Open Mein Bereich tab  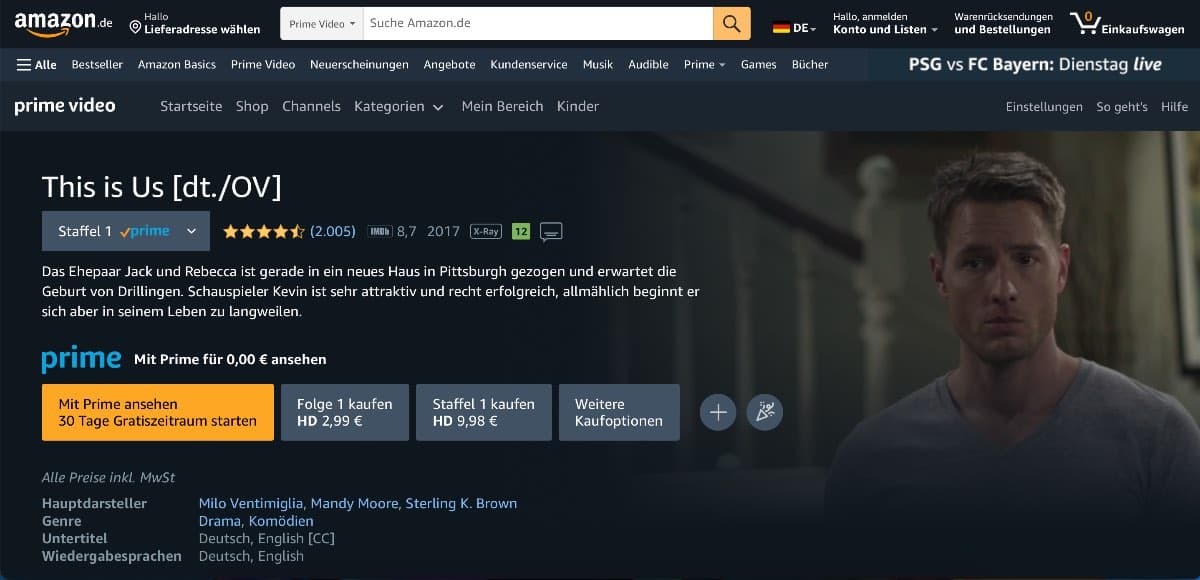click(x=502, y=106)
